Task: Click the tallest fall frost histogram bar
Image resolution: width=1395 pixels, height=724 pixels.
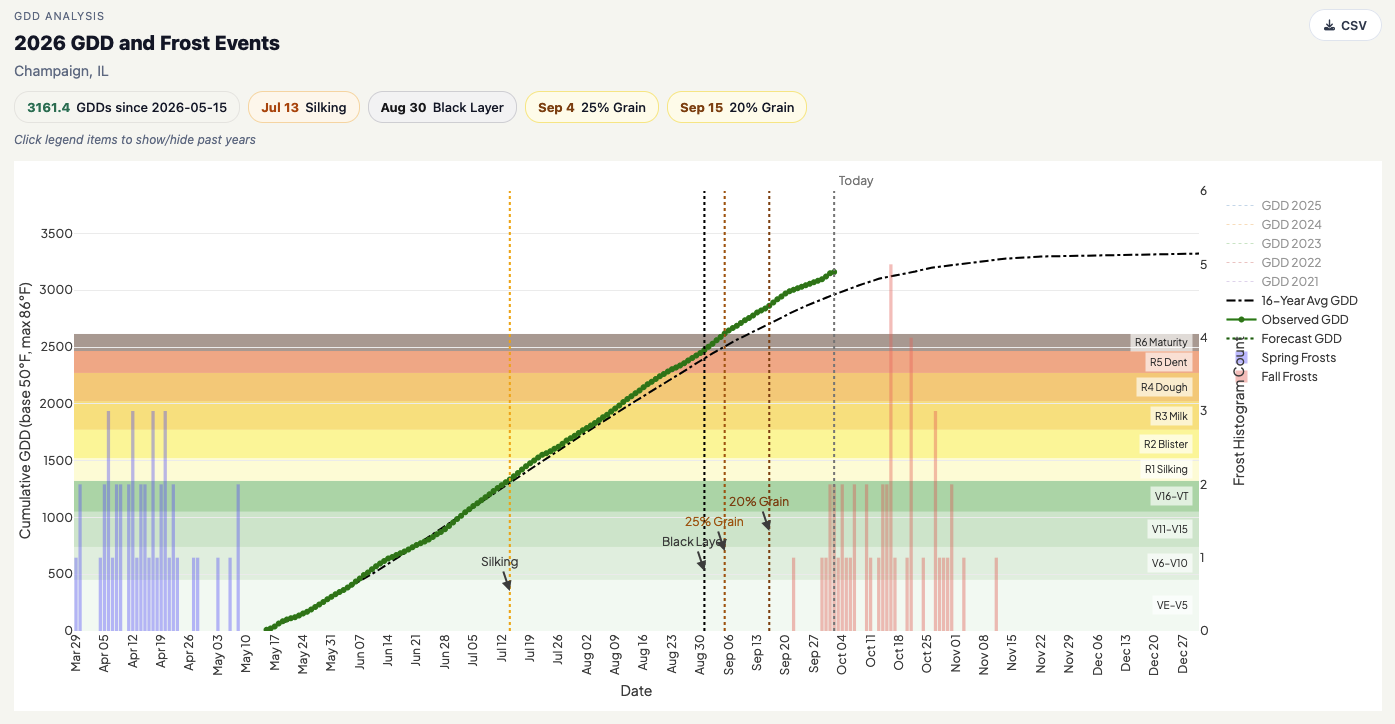Action: click(890, 447)
